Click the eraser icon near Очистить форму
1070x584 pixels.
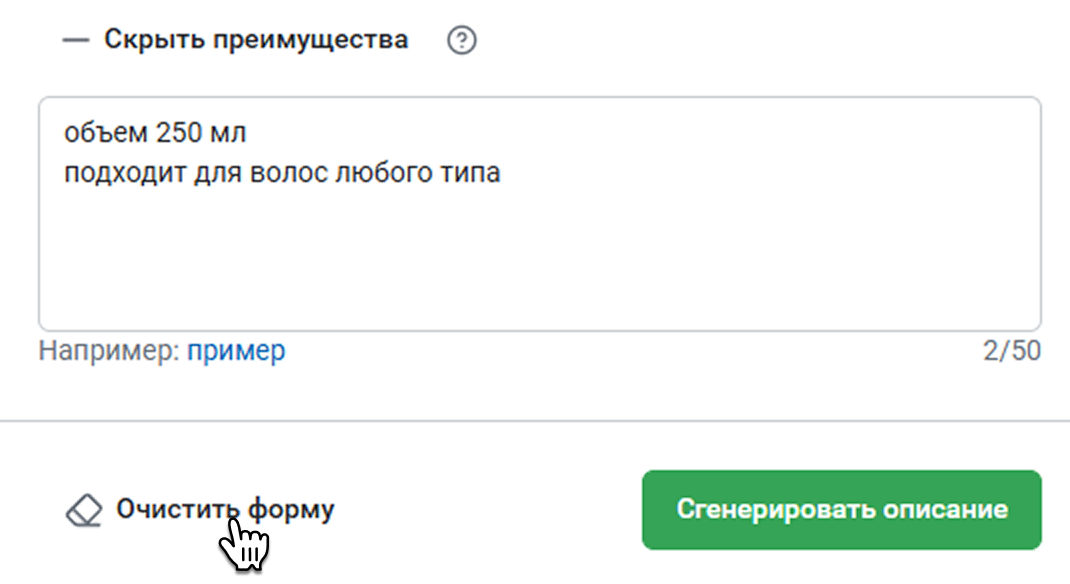[84, 511]
